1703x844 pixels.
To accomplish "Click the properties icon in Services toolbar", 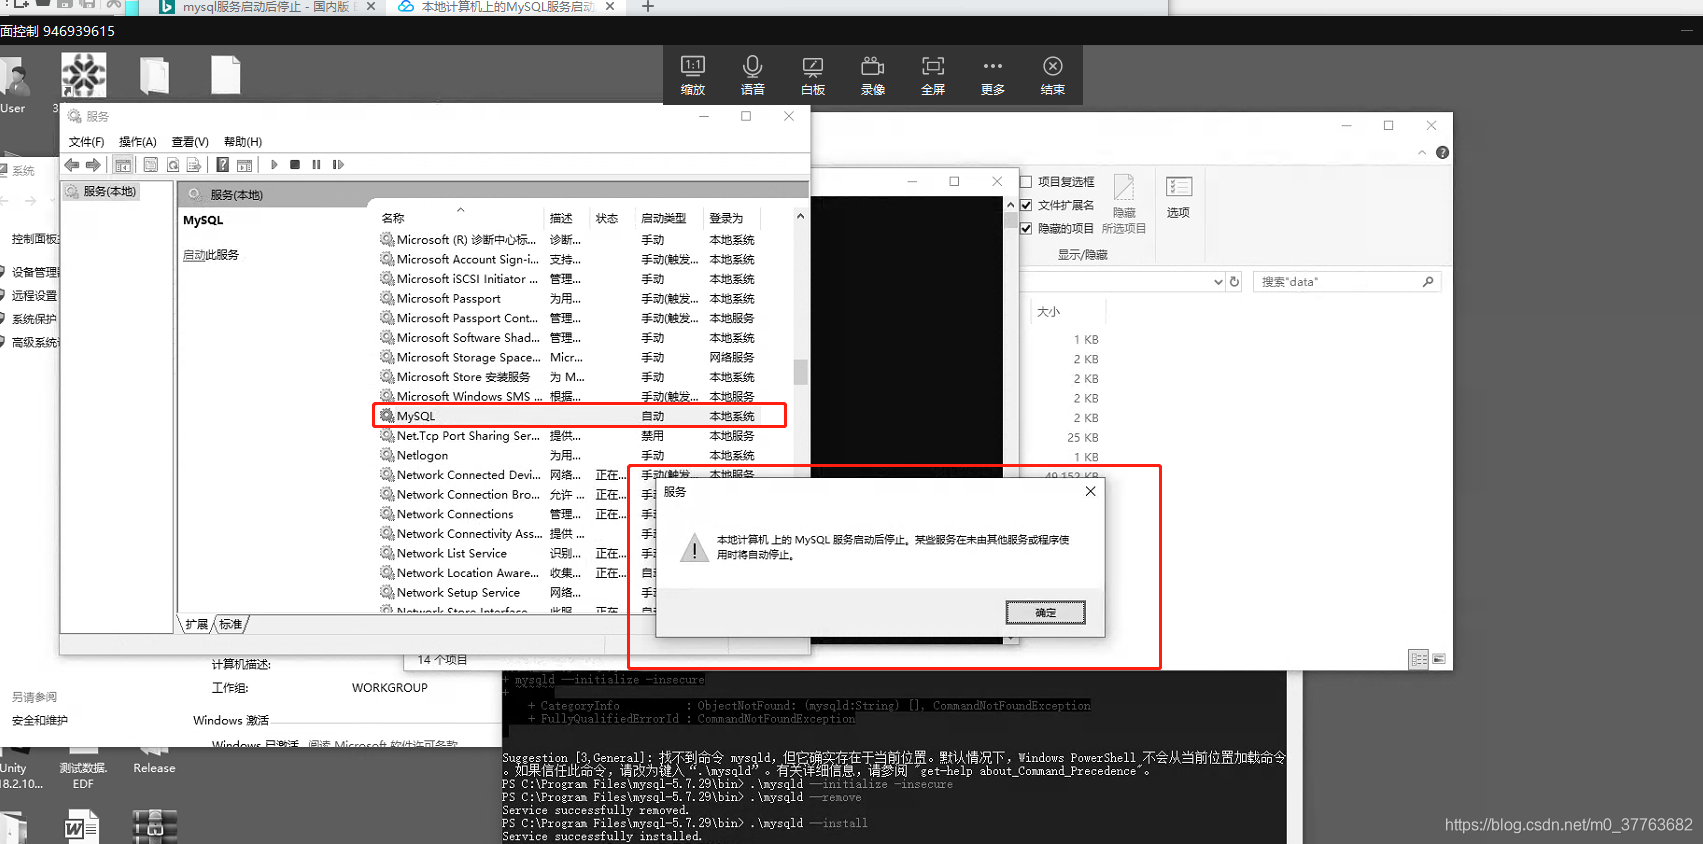I will click(151, 165).
